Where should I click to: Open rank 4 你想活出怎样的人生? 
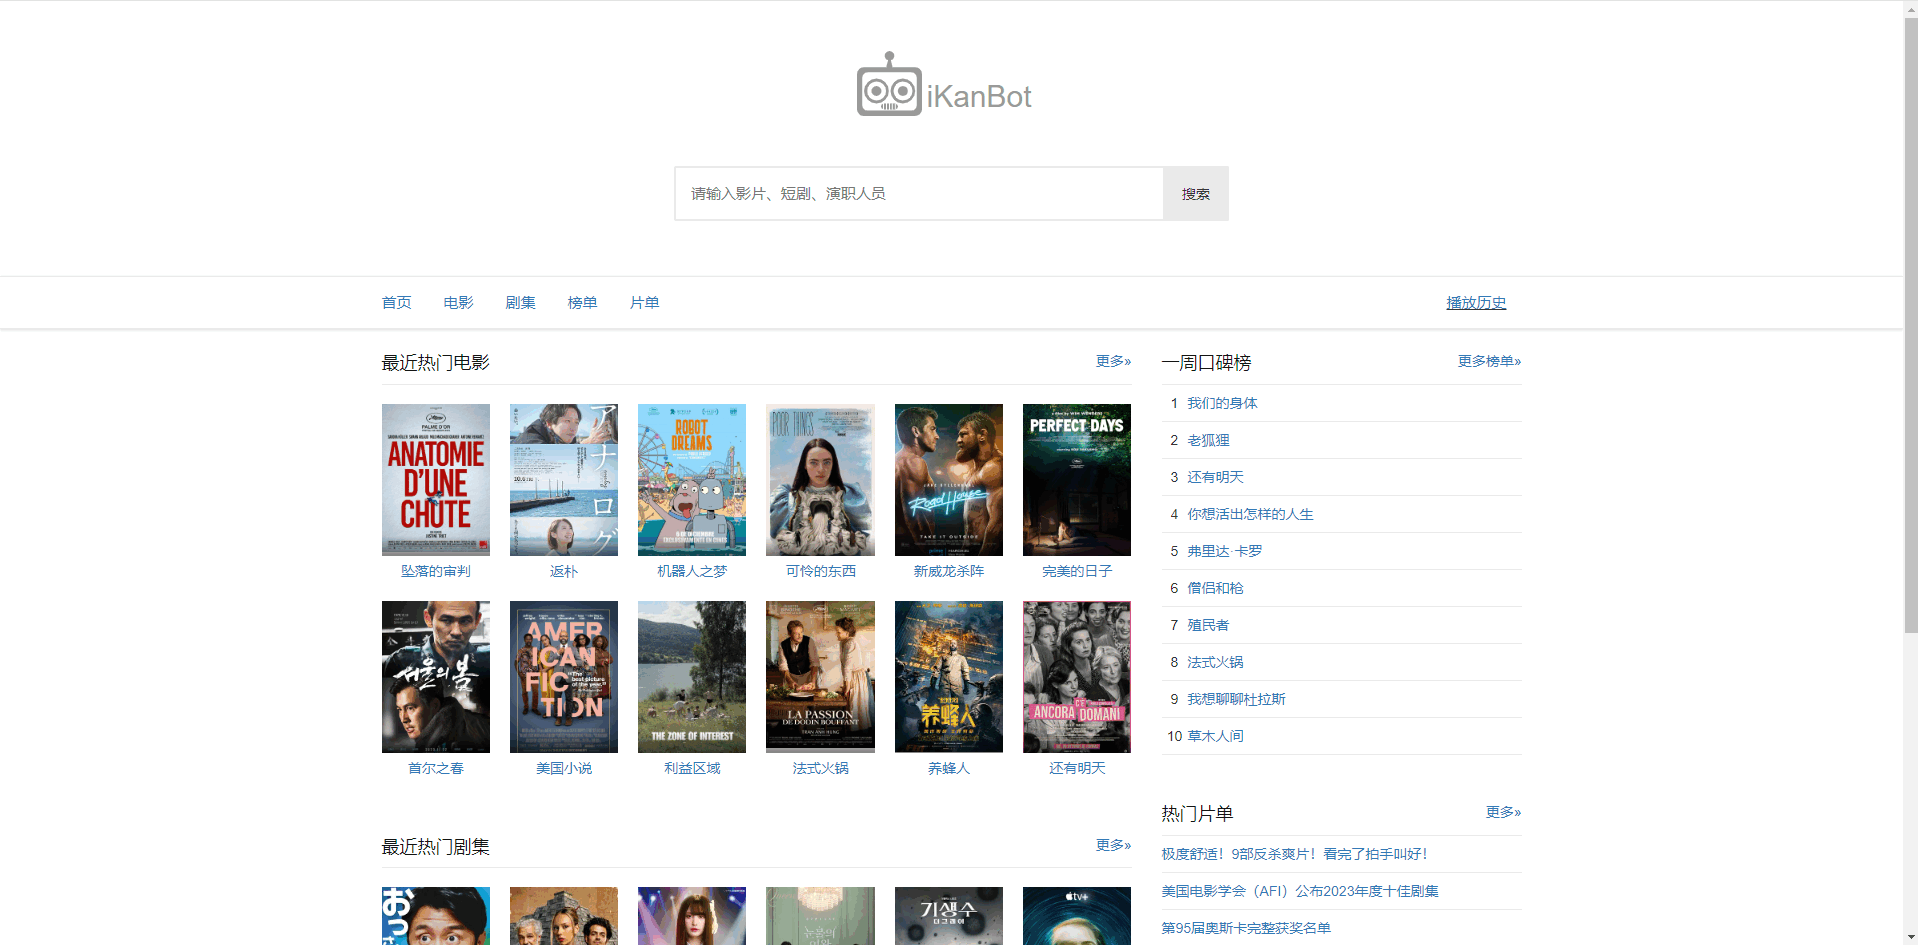[x=1250, y=514]
